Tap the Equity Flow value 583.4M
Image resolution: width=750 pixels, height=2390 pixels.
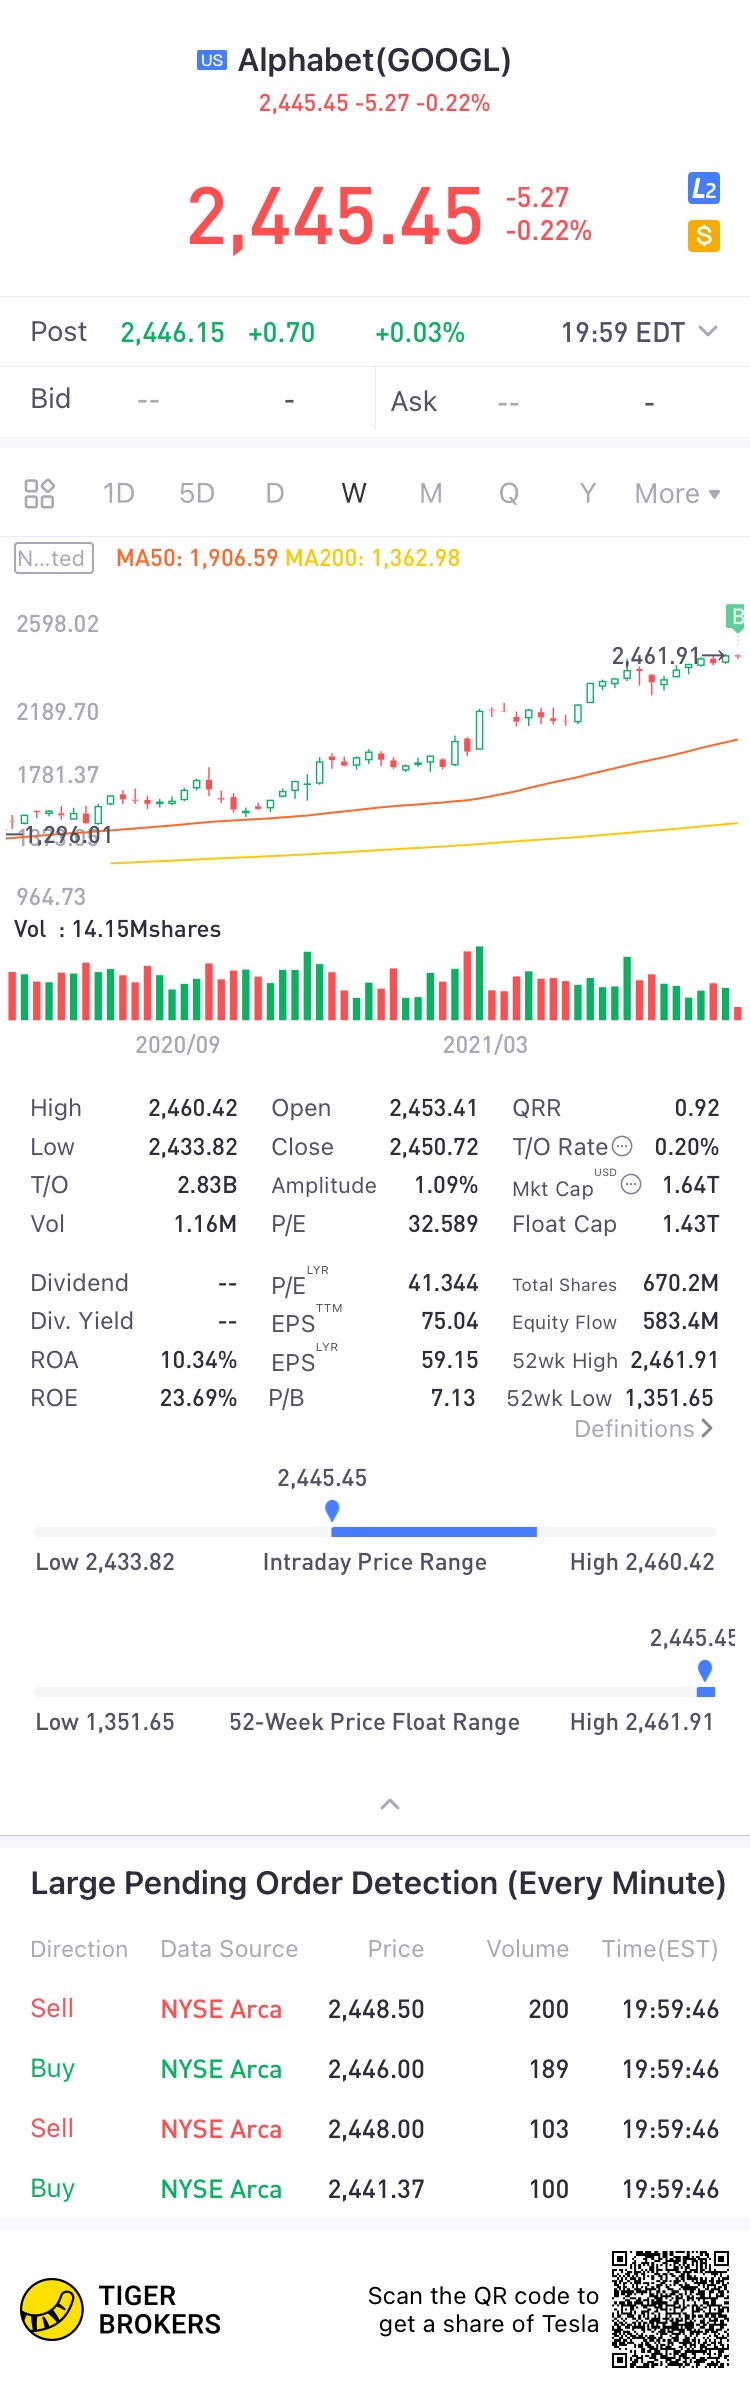tap(681, 1321)
